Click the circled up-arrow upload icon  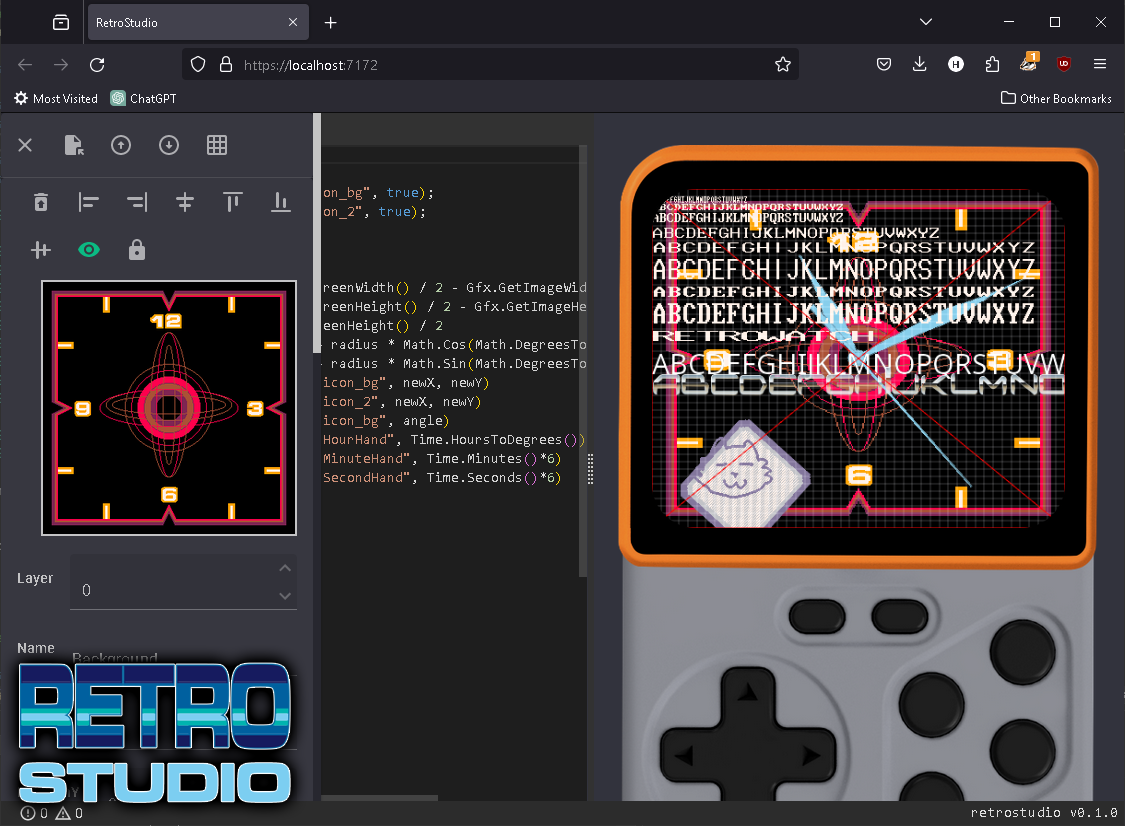[121, 145]
